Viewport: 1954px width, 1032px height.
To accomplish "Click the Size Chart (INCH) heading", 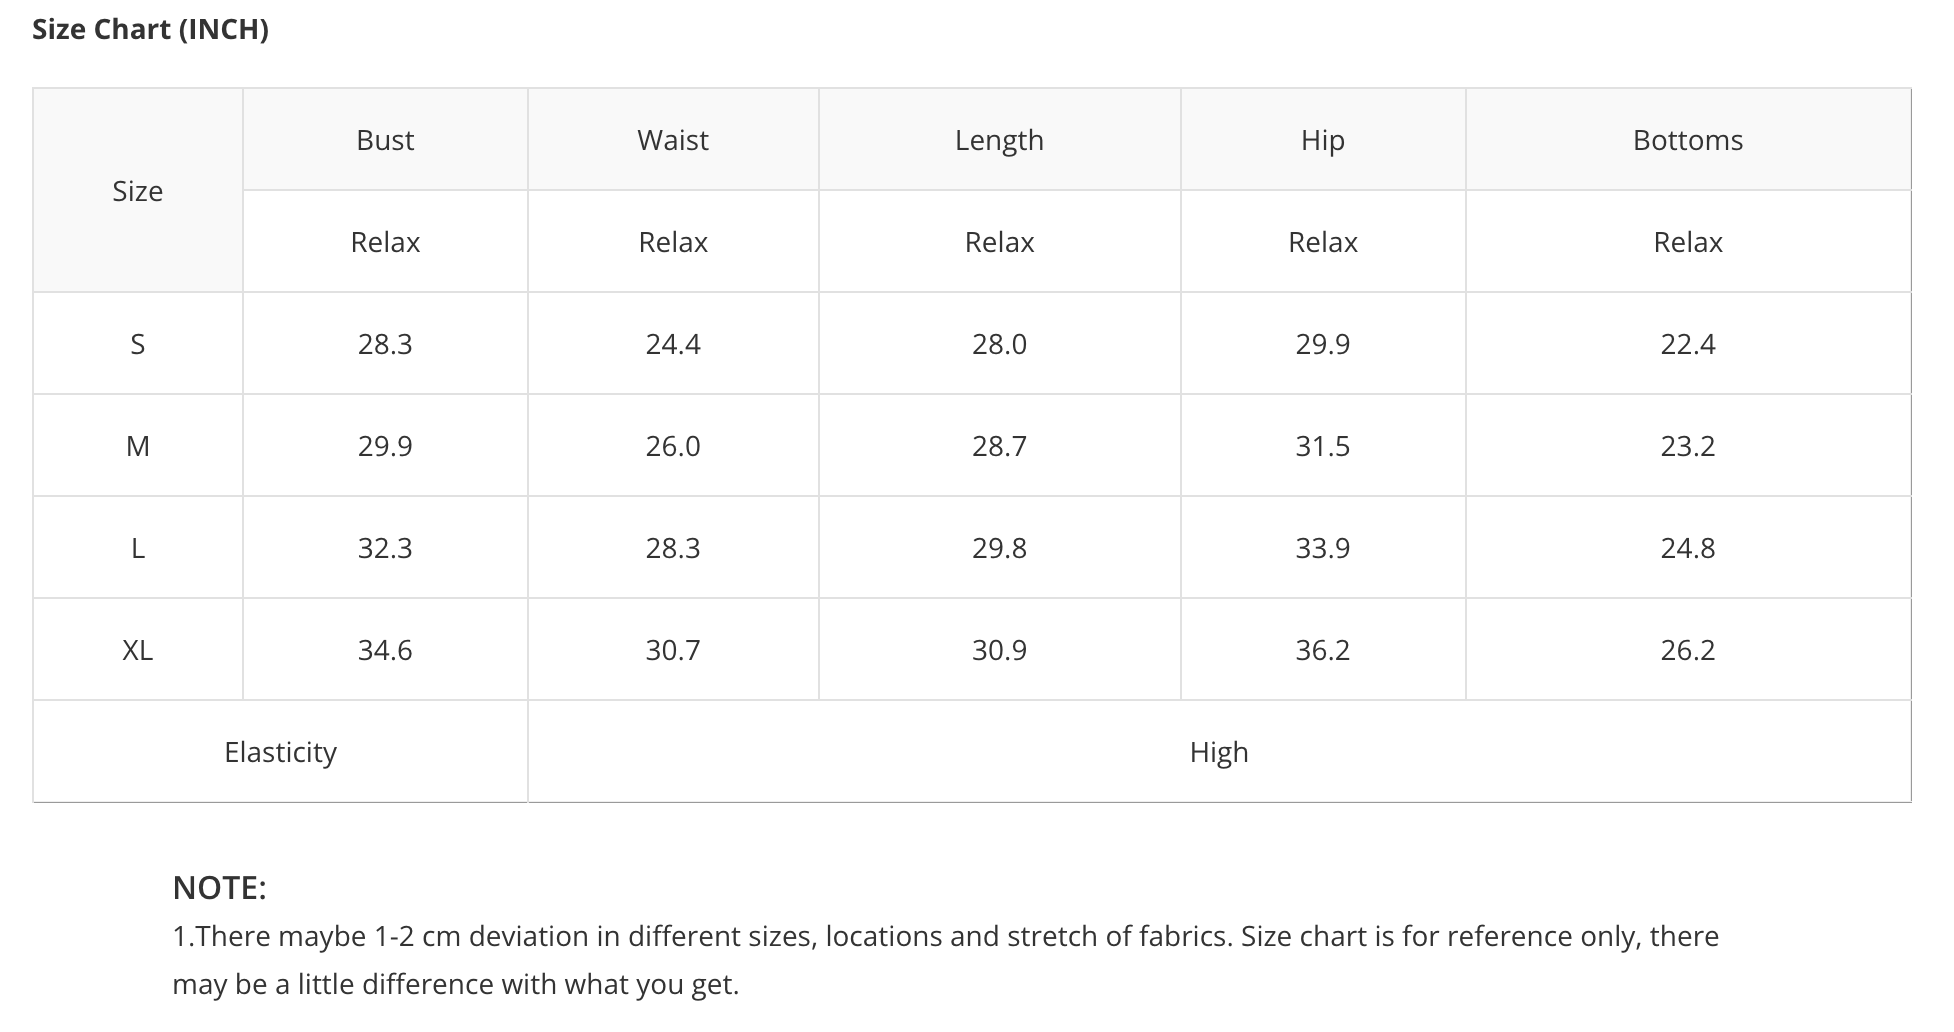I will point(150,30).
